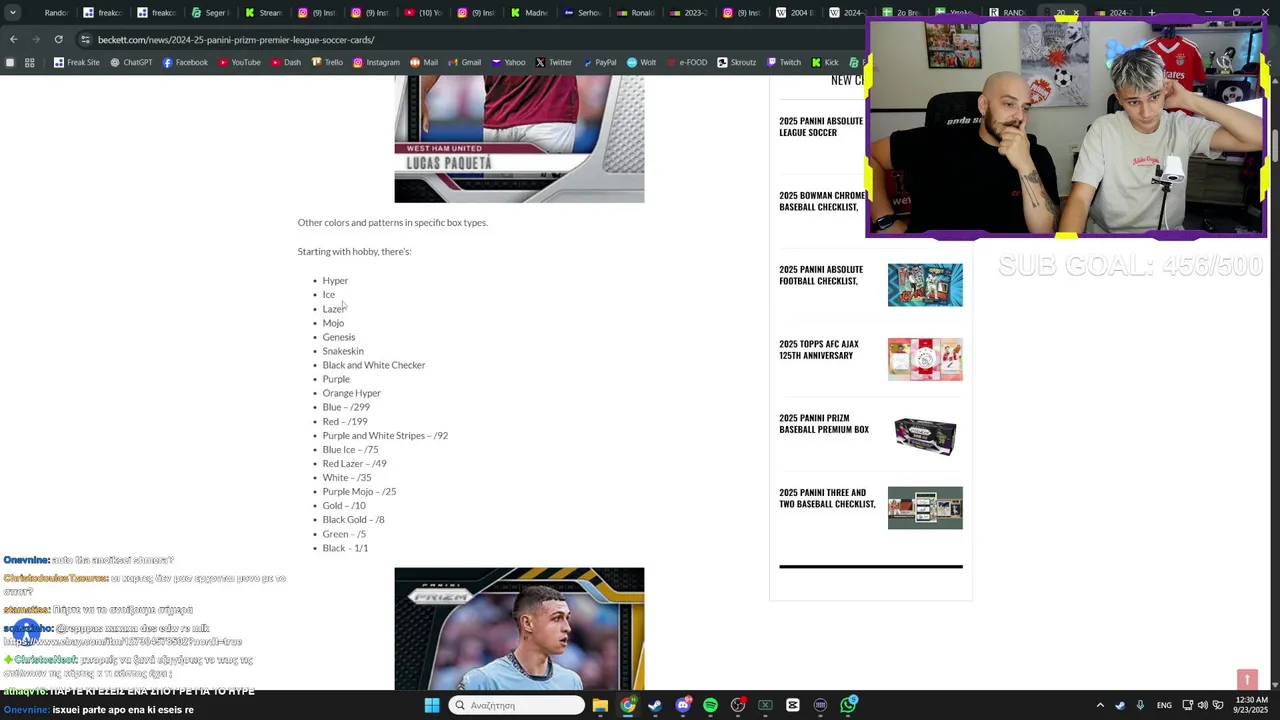Switch to the (10) YouTube tab
The image size is (1280, 720).
pyautogui.click(x=424, y=12)
